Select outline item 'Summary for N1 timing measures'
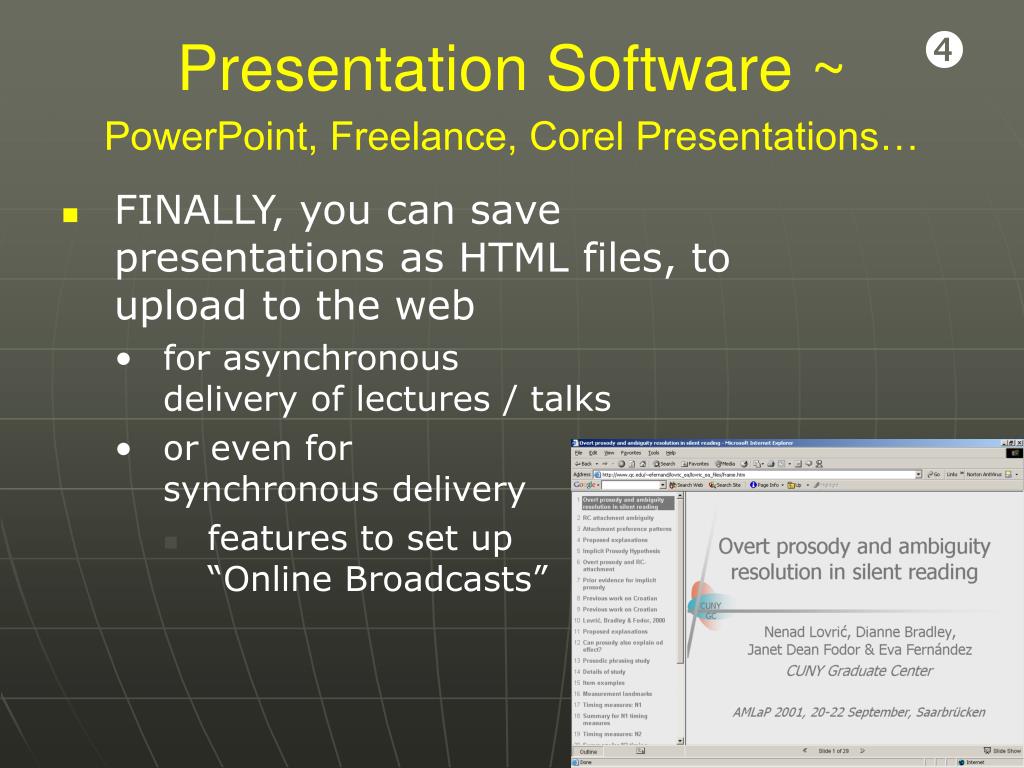Image resolution: width=1024 pixels, height=768 pixels. click(x=615, y=720)
